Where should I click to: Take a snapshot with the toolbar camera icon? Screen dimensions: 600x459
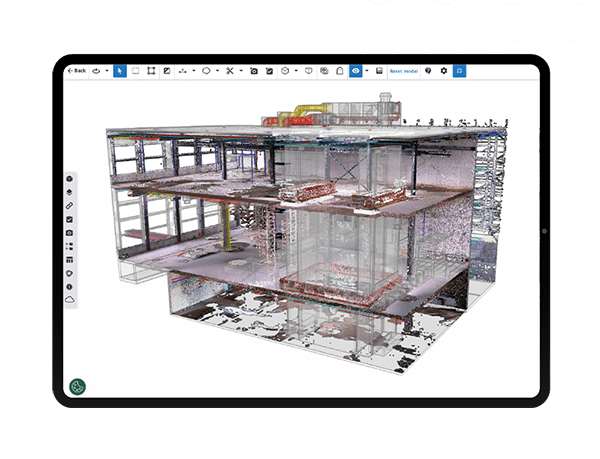pyautogui.click(x=254, y=71)
